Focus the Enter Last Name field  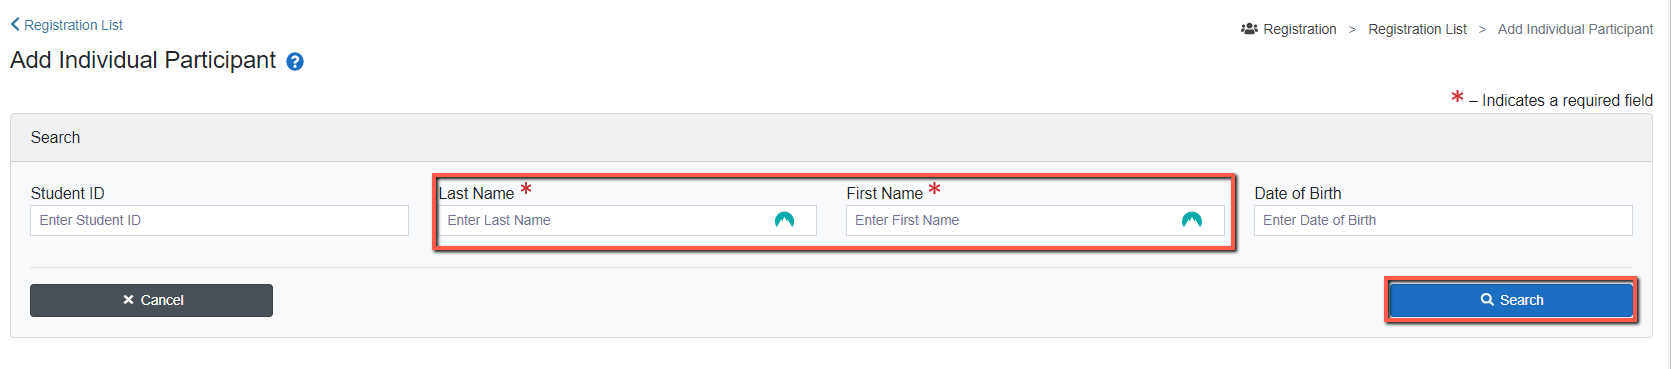point(627,220)
